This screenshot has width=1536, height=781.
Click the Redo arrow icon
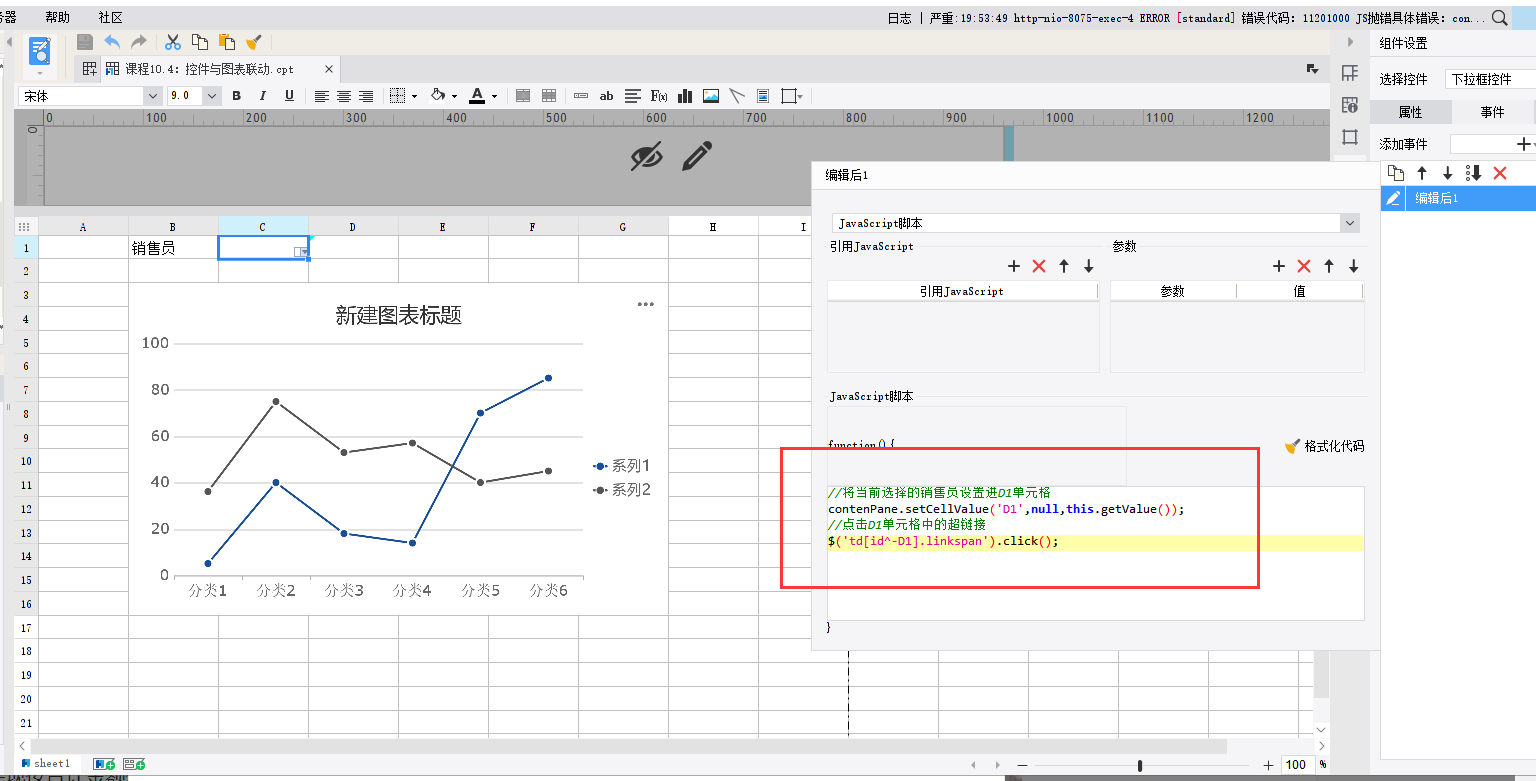139,42
